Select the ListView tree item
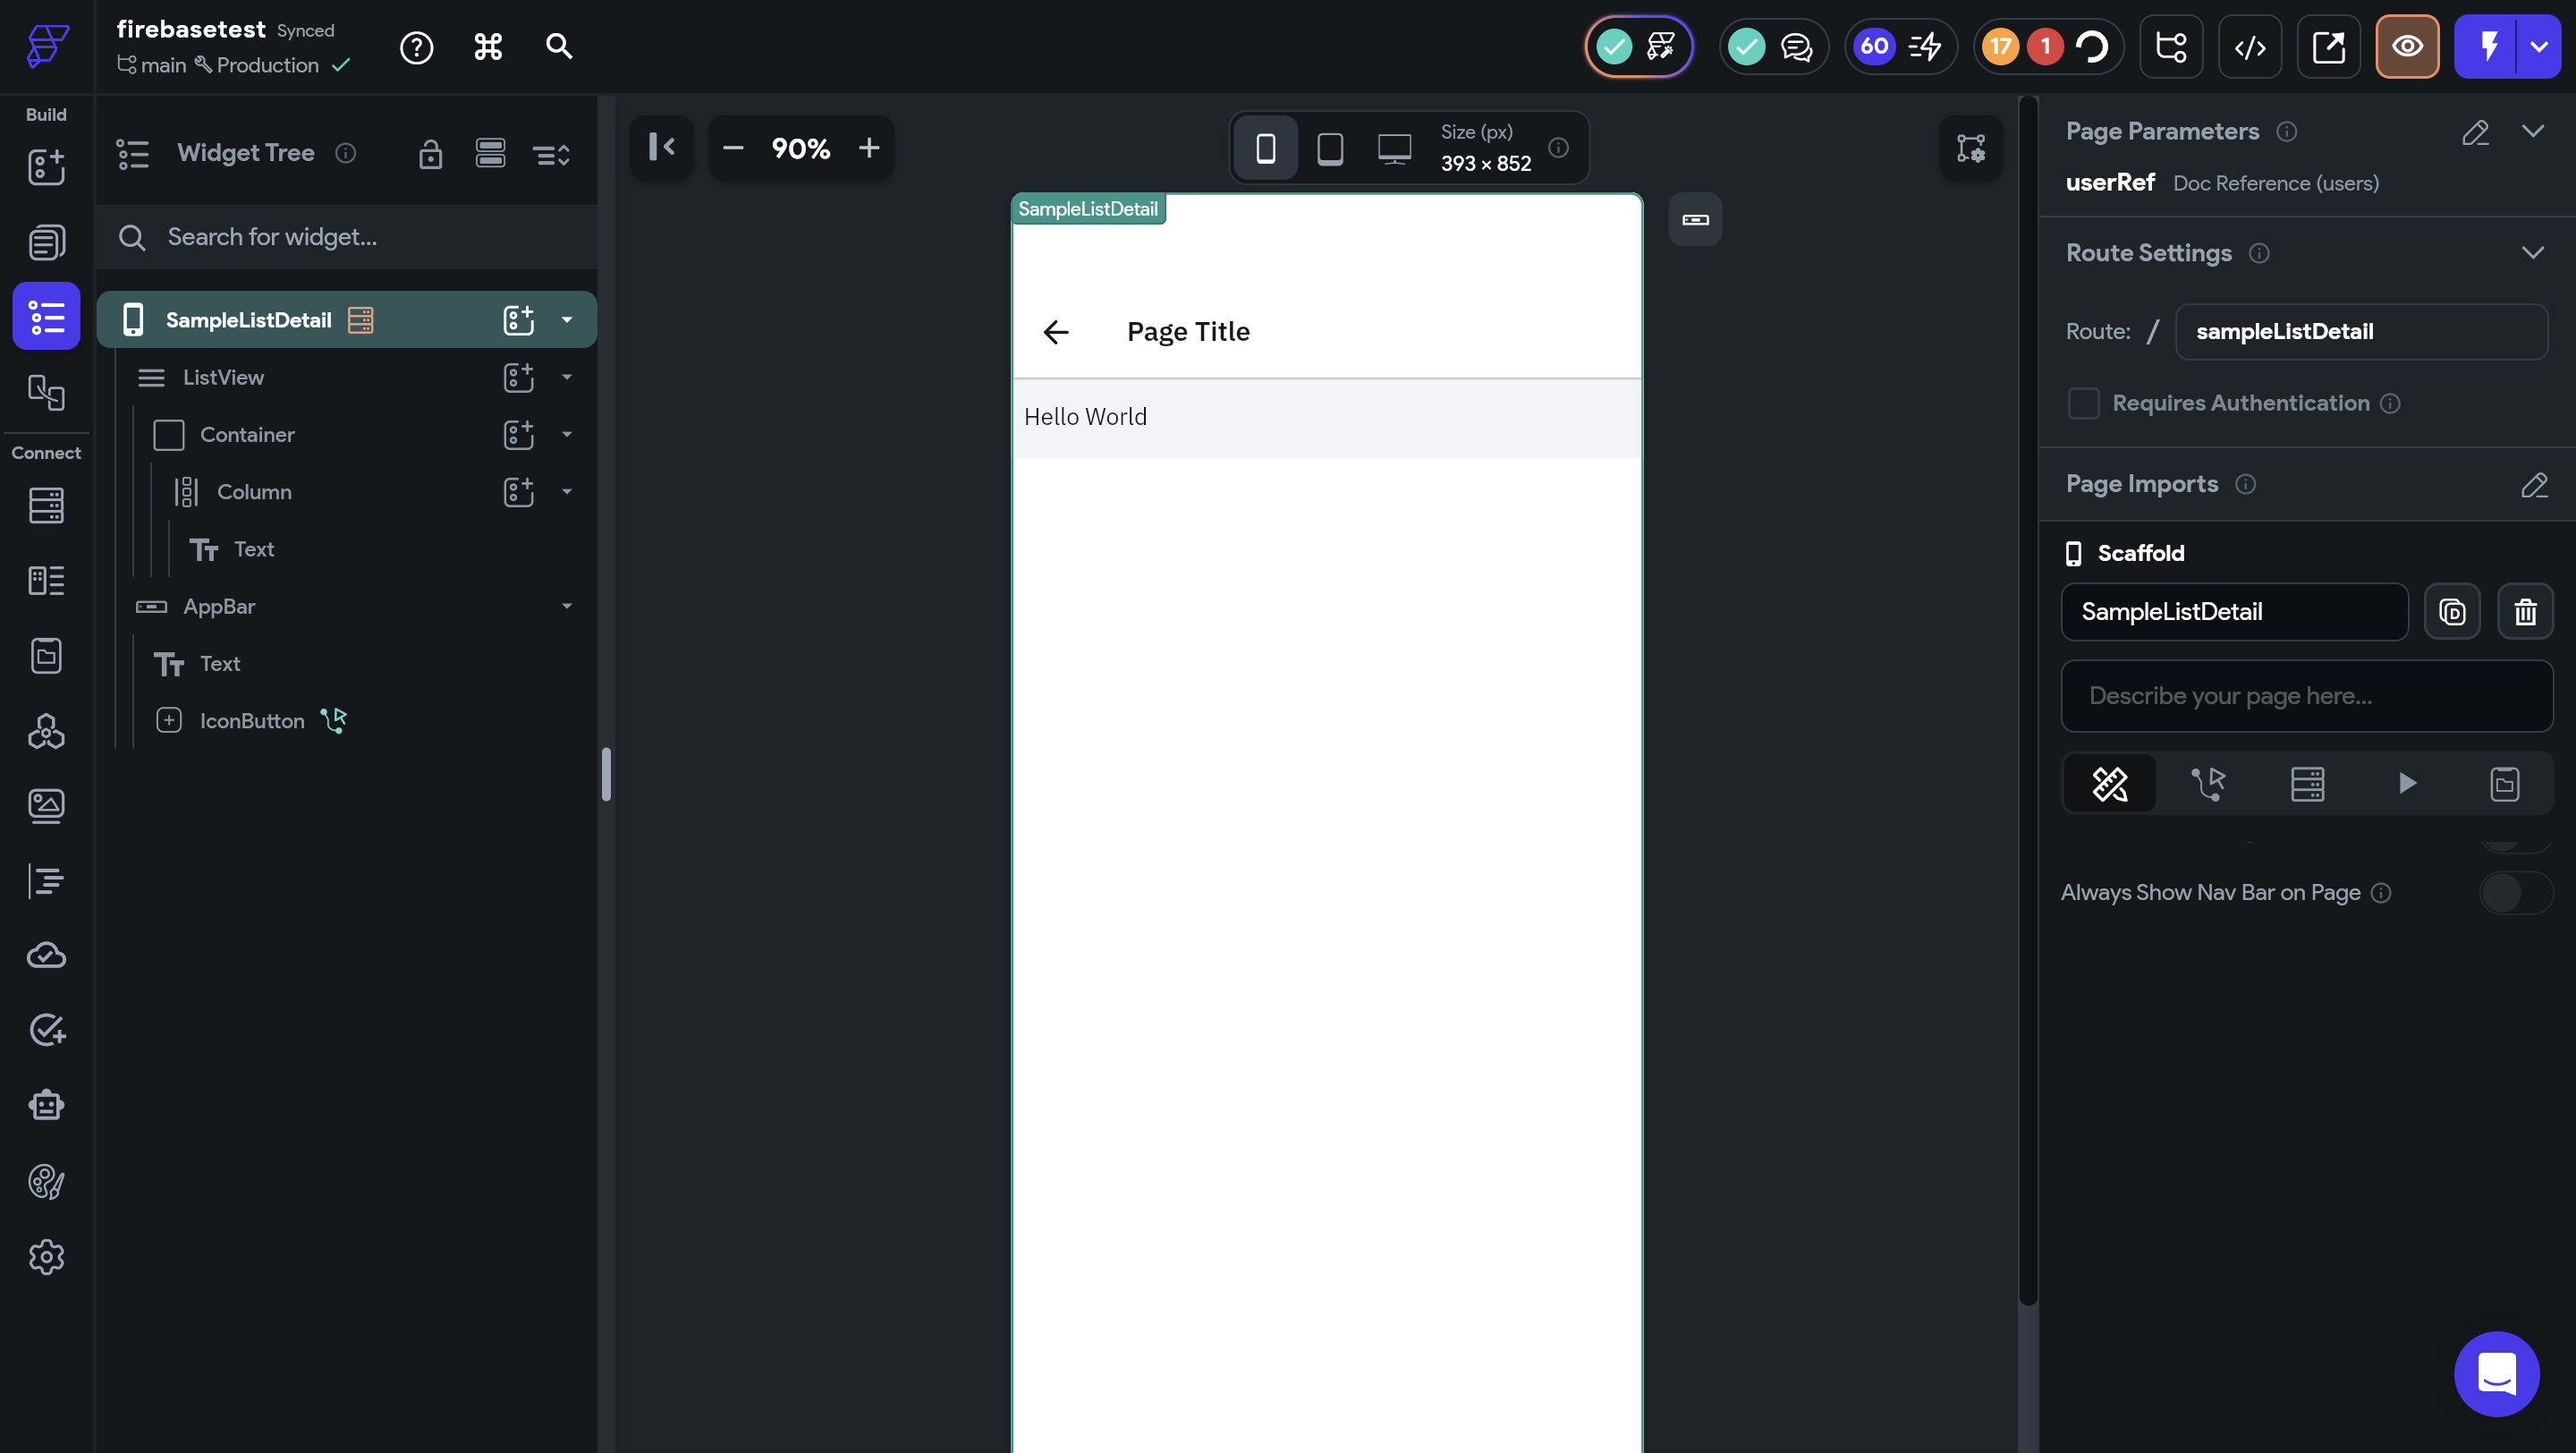 click(223, 377)
